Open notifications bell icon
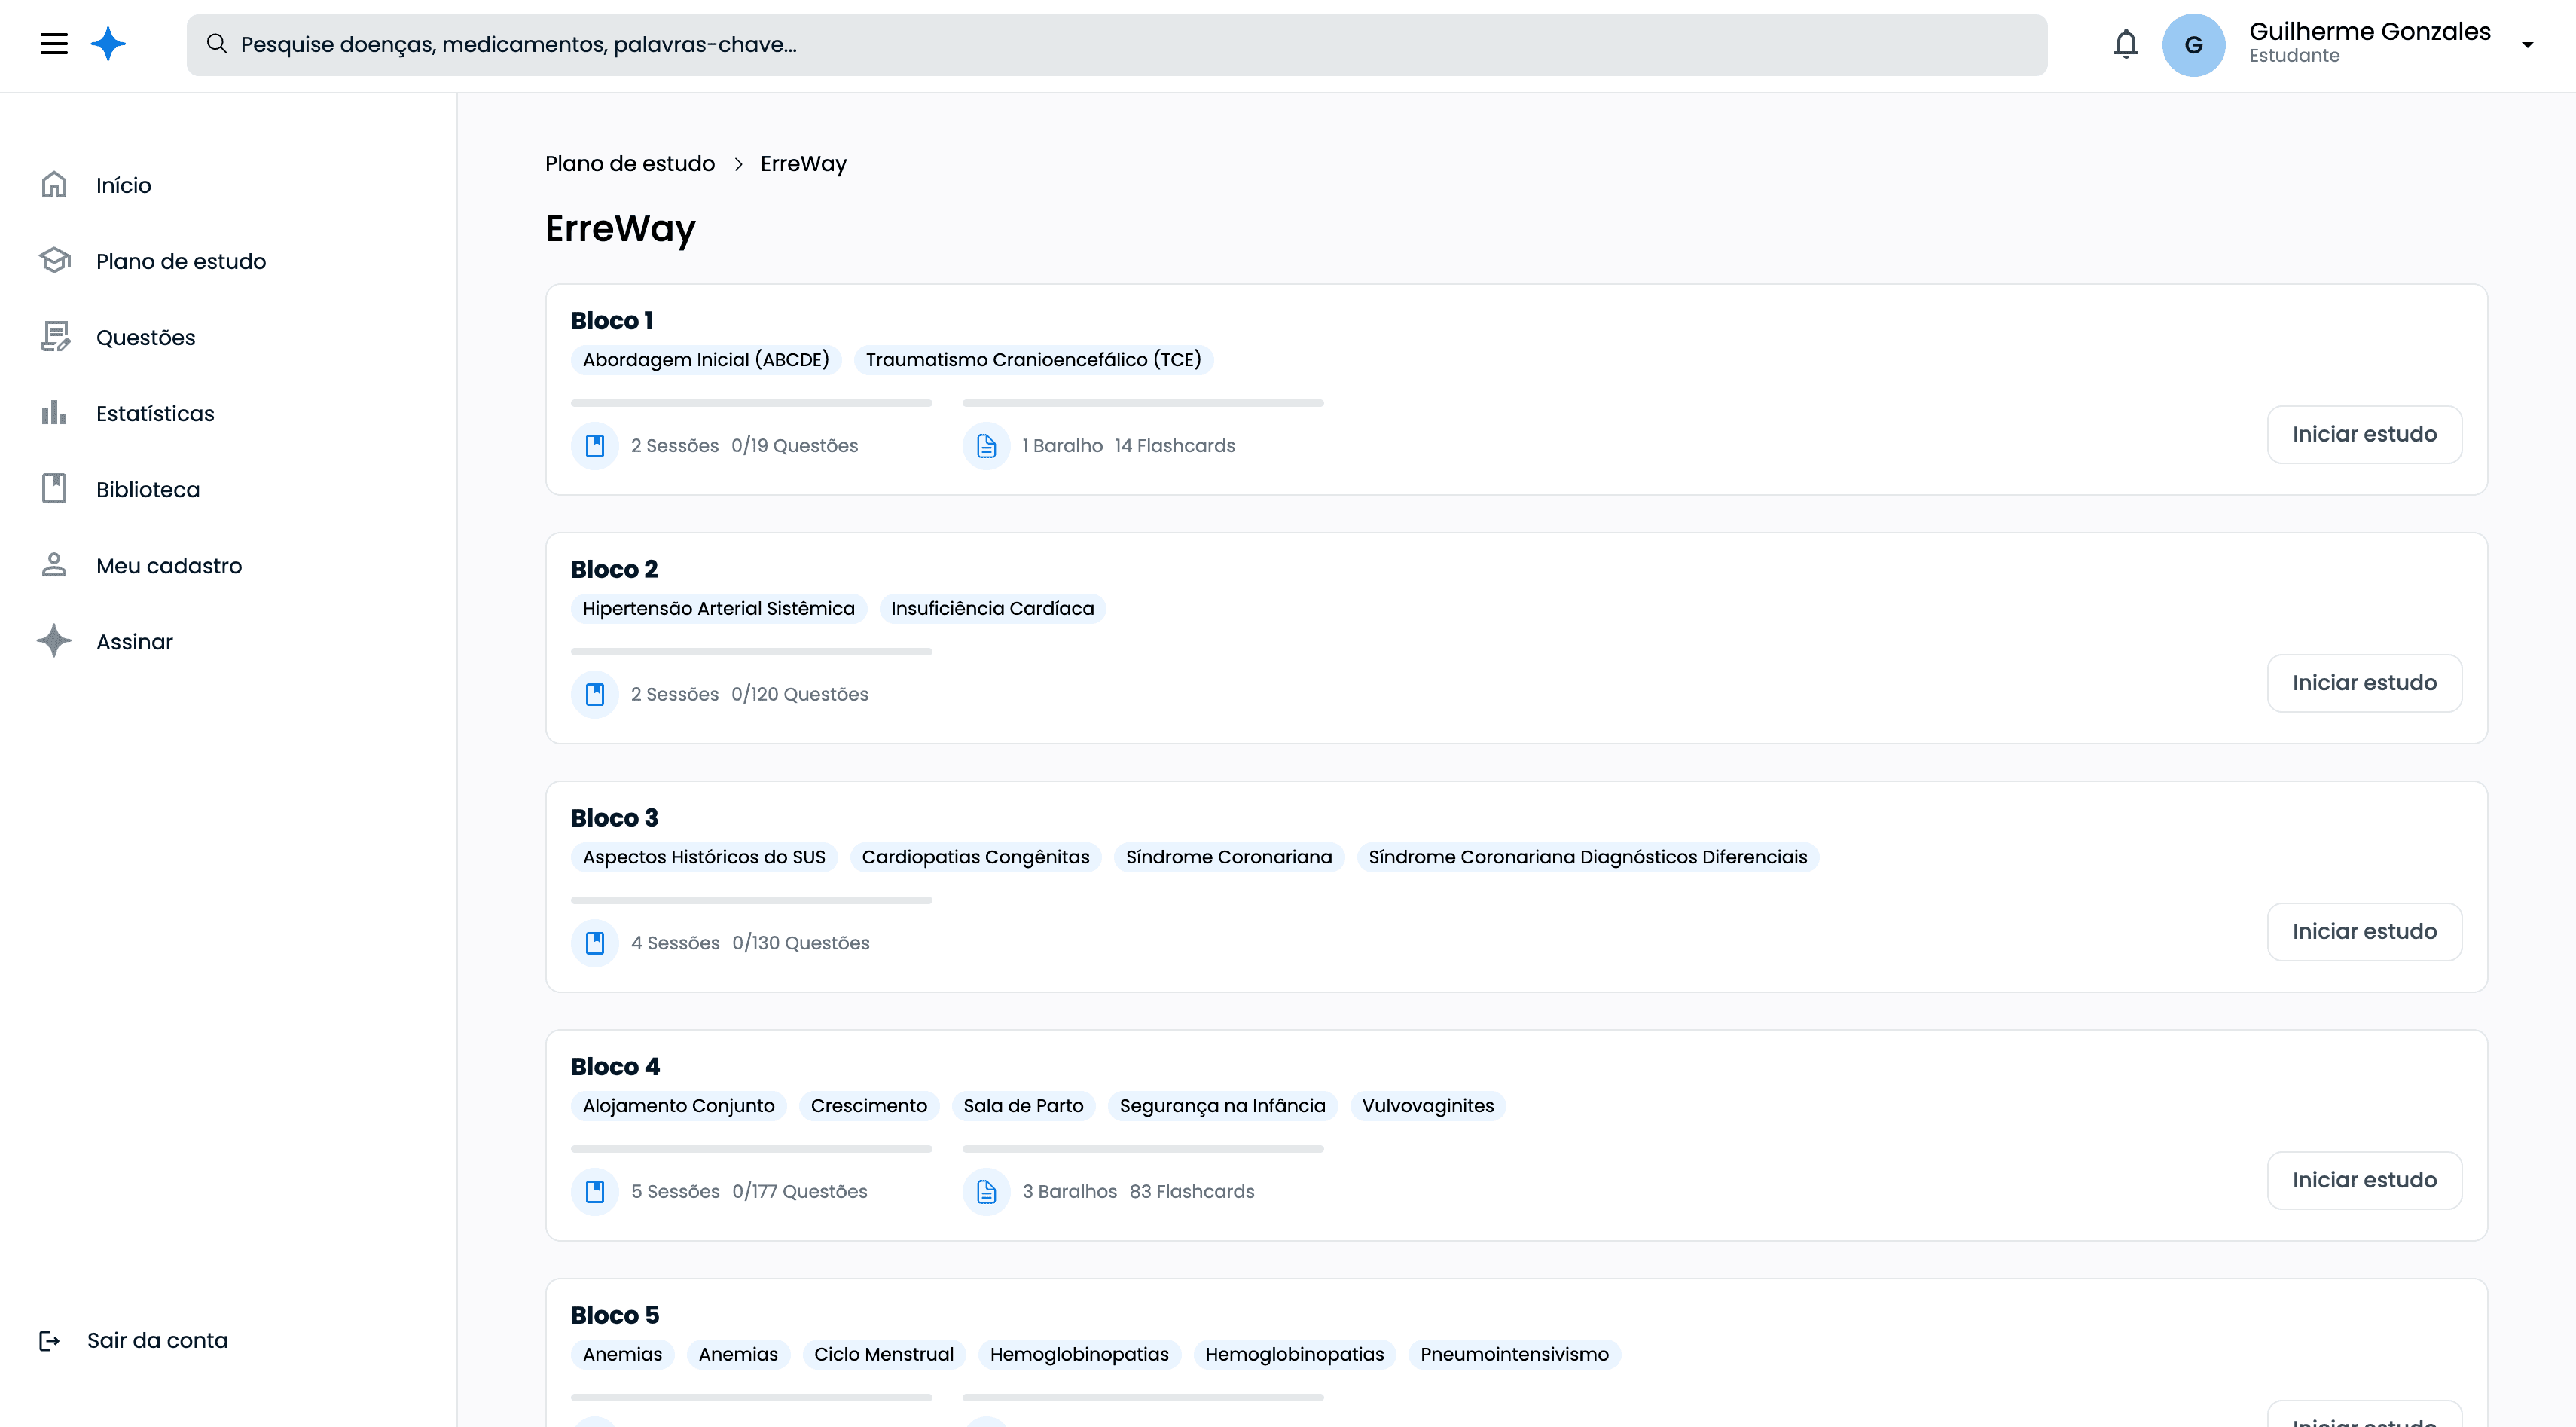Screen dimensions: 2576x1427 coord(2125,44)
